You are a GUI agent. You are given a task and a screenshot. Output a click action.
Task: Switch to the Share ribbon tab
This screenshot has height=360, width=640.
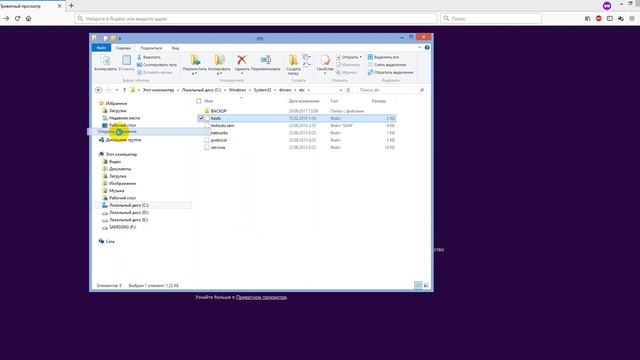pos(151,48)
